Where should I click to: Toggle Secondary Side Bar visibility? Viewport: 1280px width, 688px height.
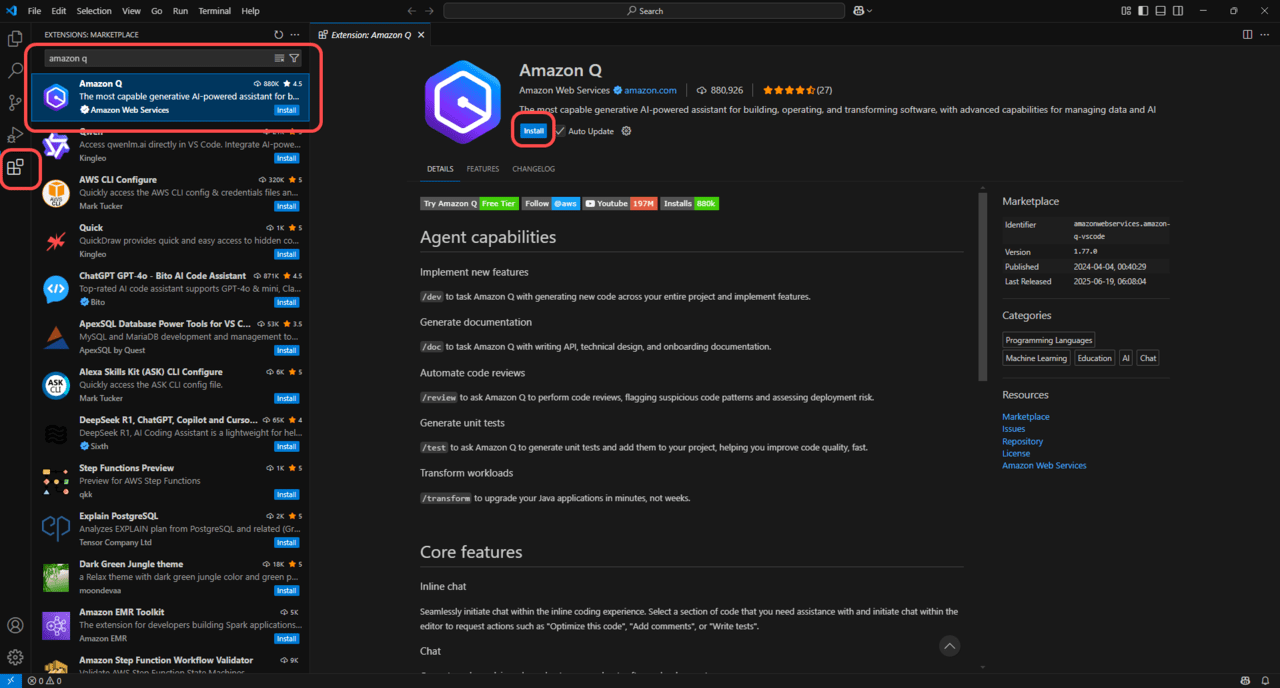pyautogui.click(x=1176, y=11)
